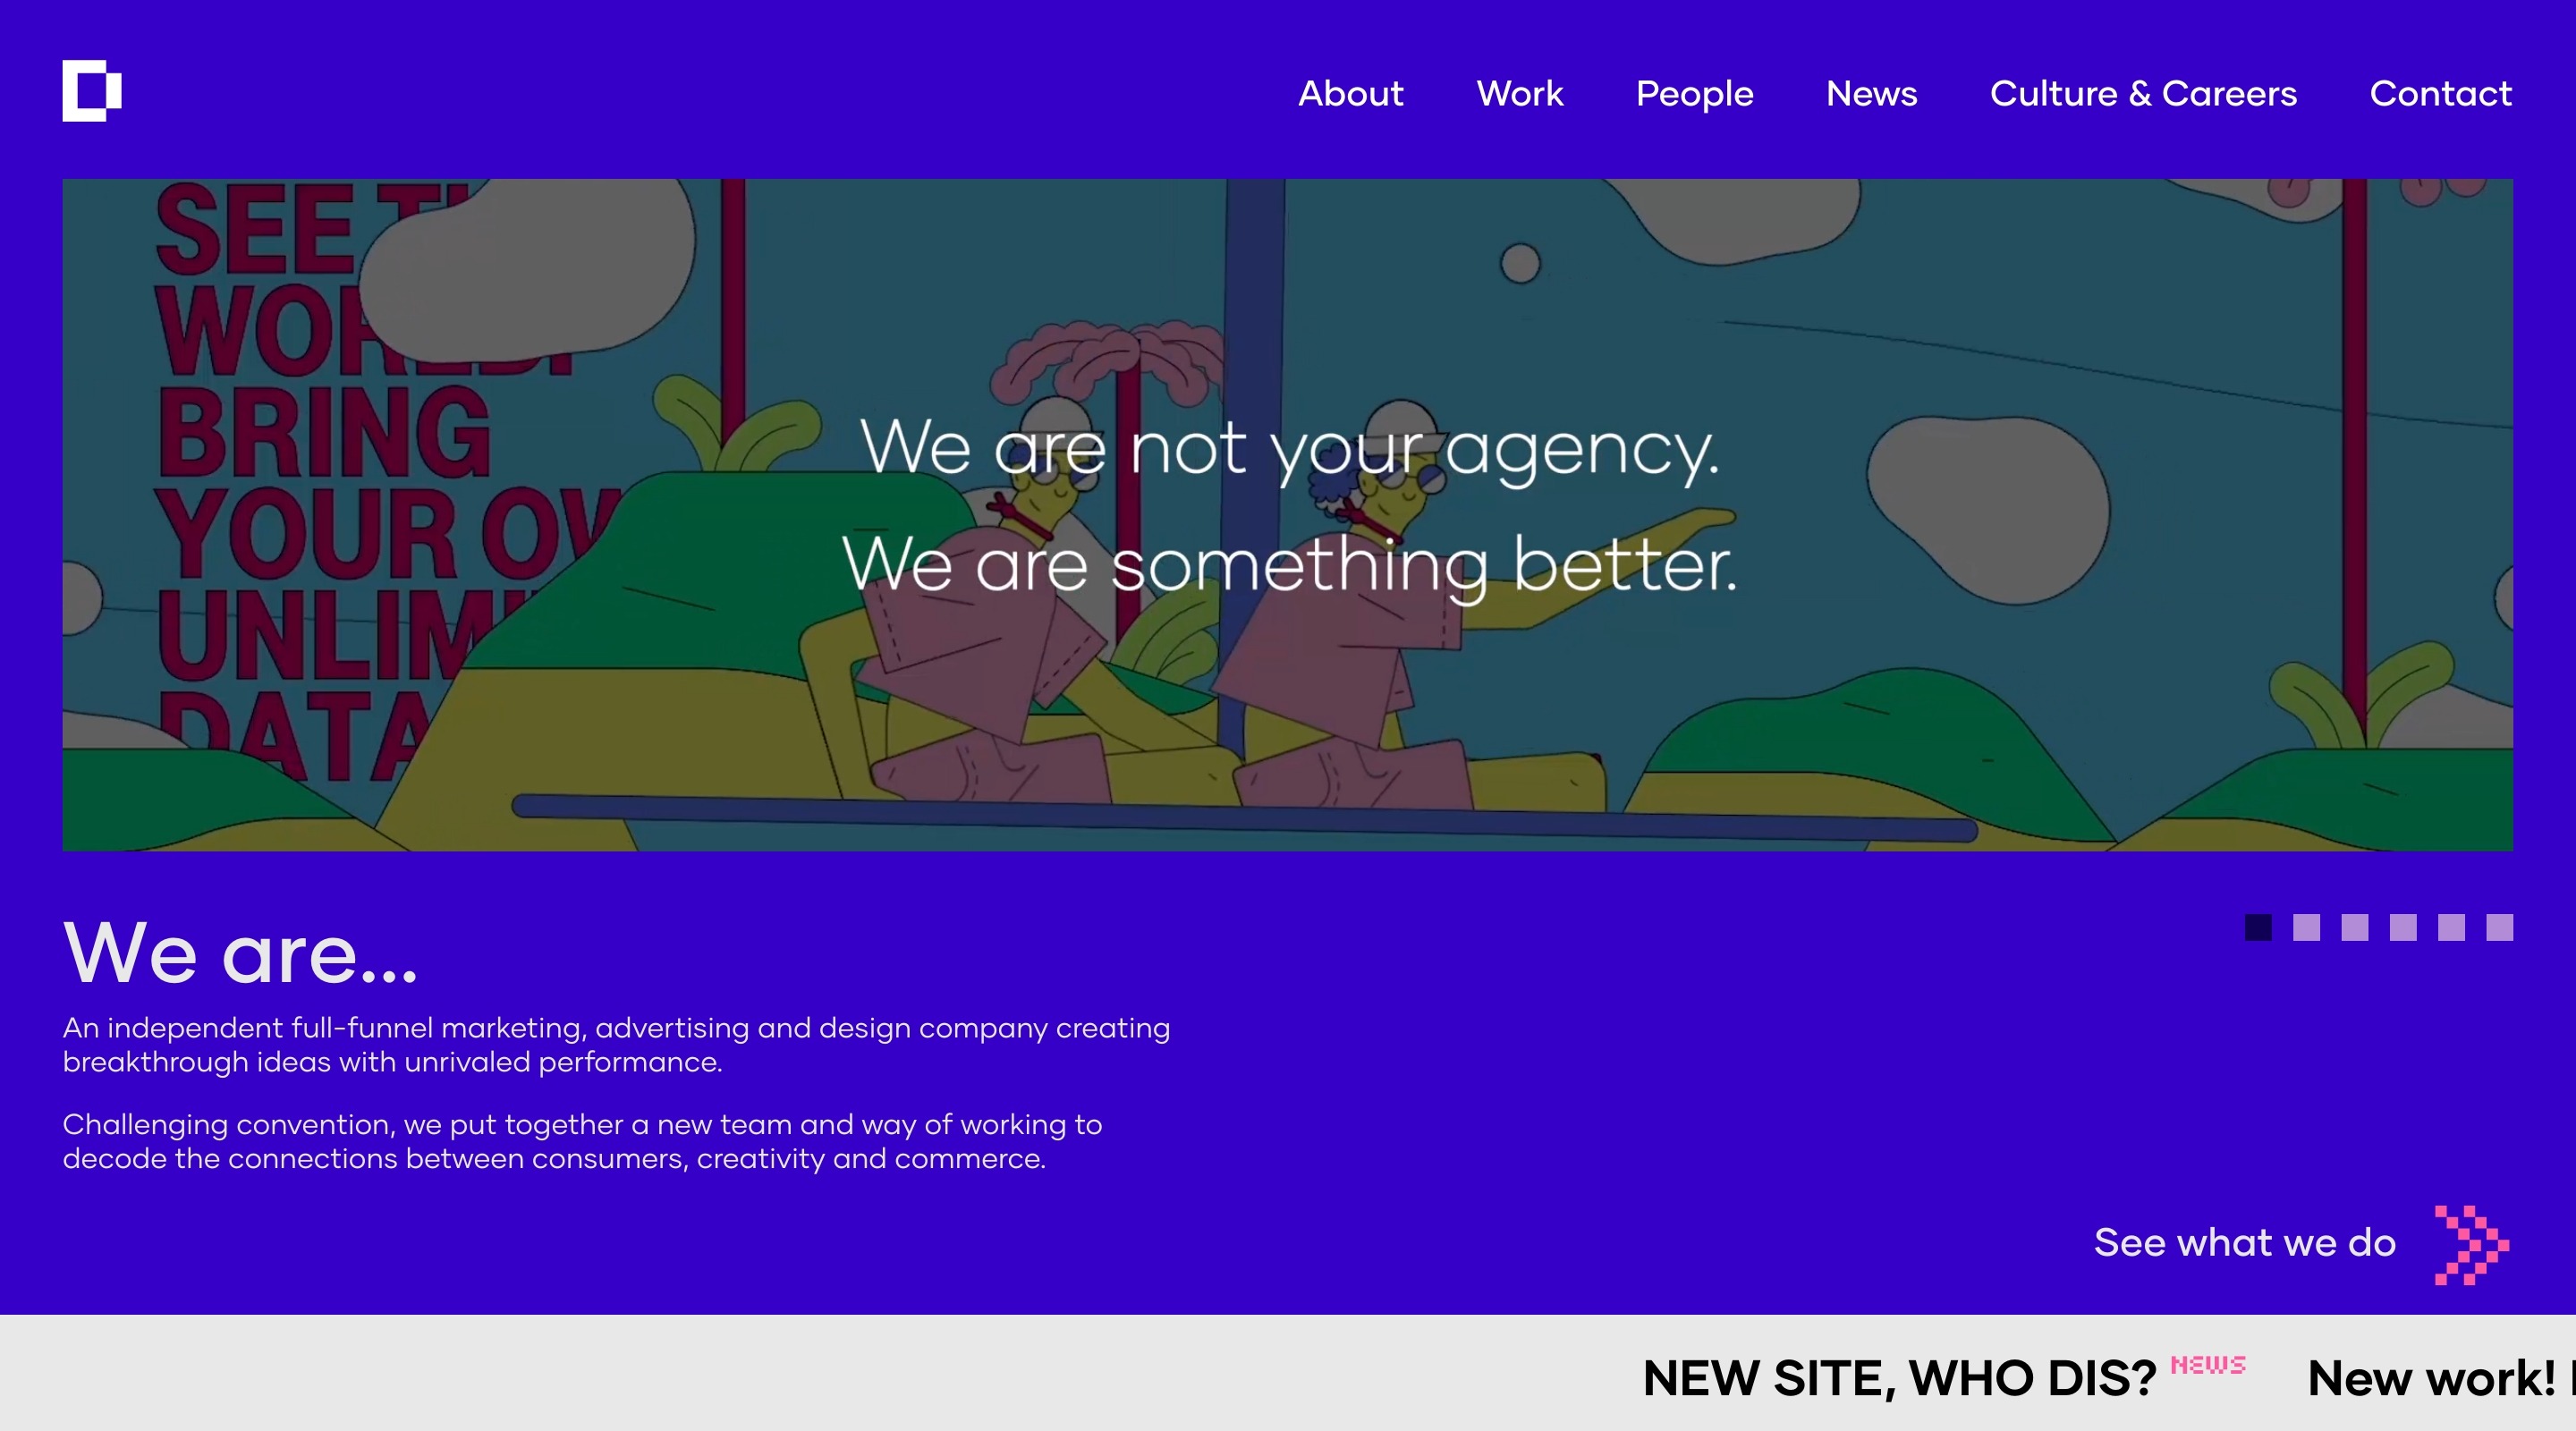
Task: Open the Contact page
Action: (2440, 93)
